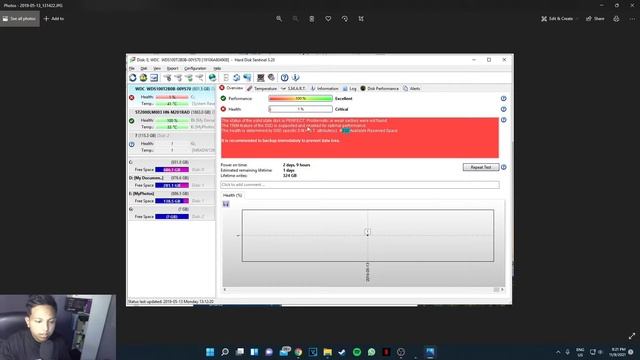
Task: Click '2 days, 9 hours' power on time value
Action: (x=296, y=165)
